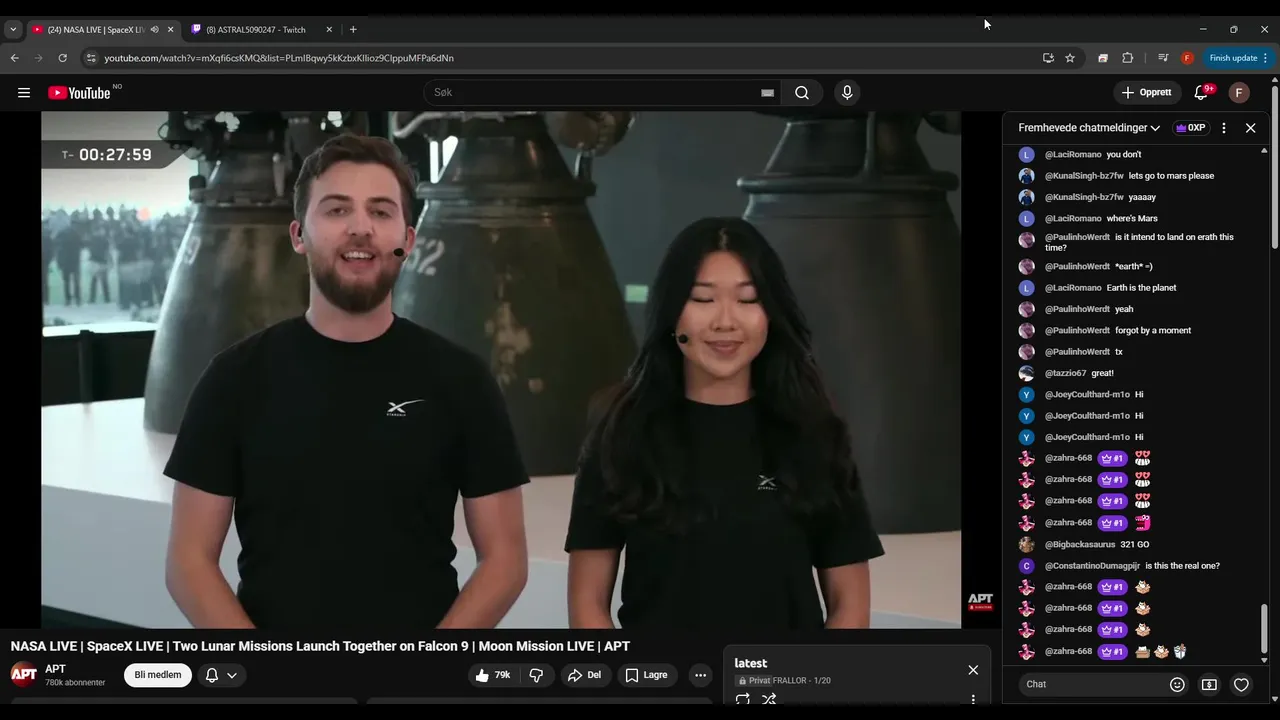This screenshot has width=1280, height=720.
Task: Open the Chrome profile avatar F
Action: coord(1187,58)
